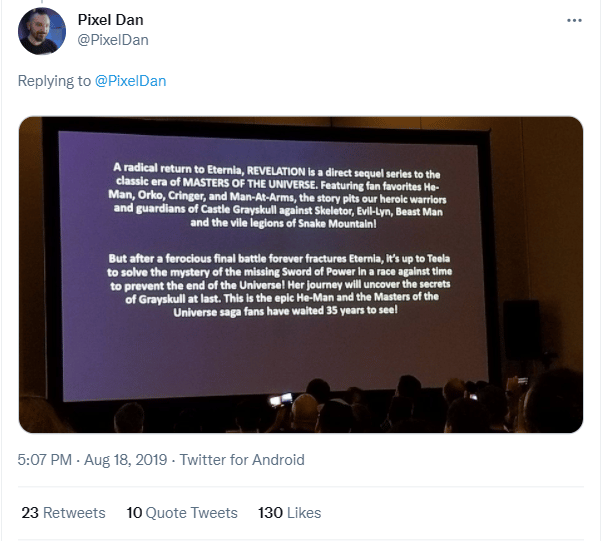This screenshot has width=603, height=541.
Task: Click 'MASTERS OF THE UNIVERSE' text in photo
Action: click(250, 183)
